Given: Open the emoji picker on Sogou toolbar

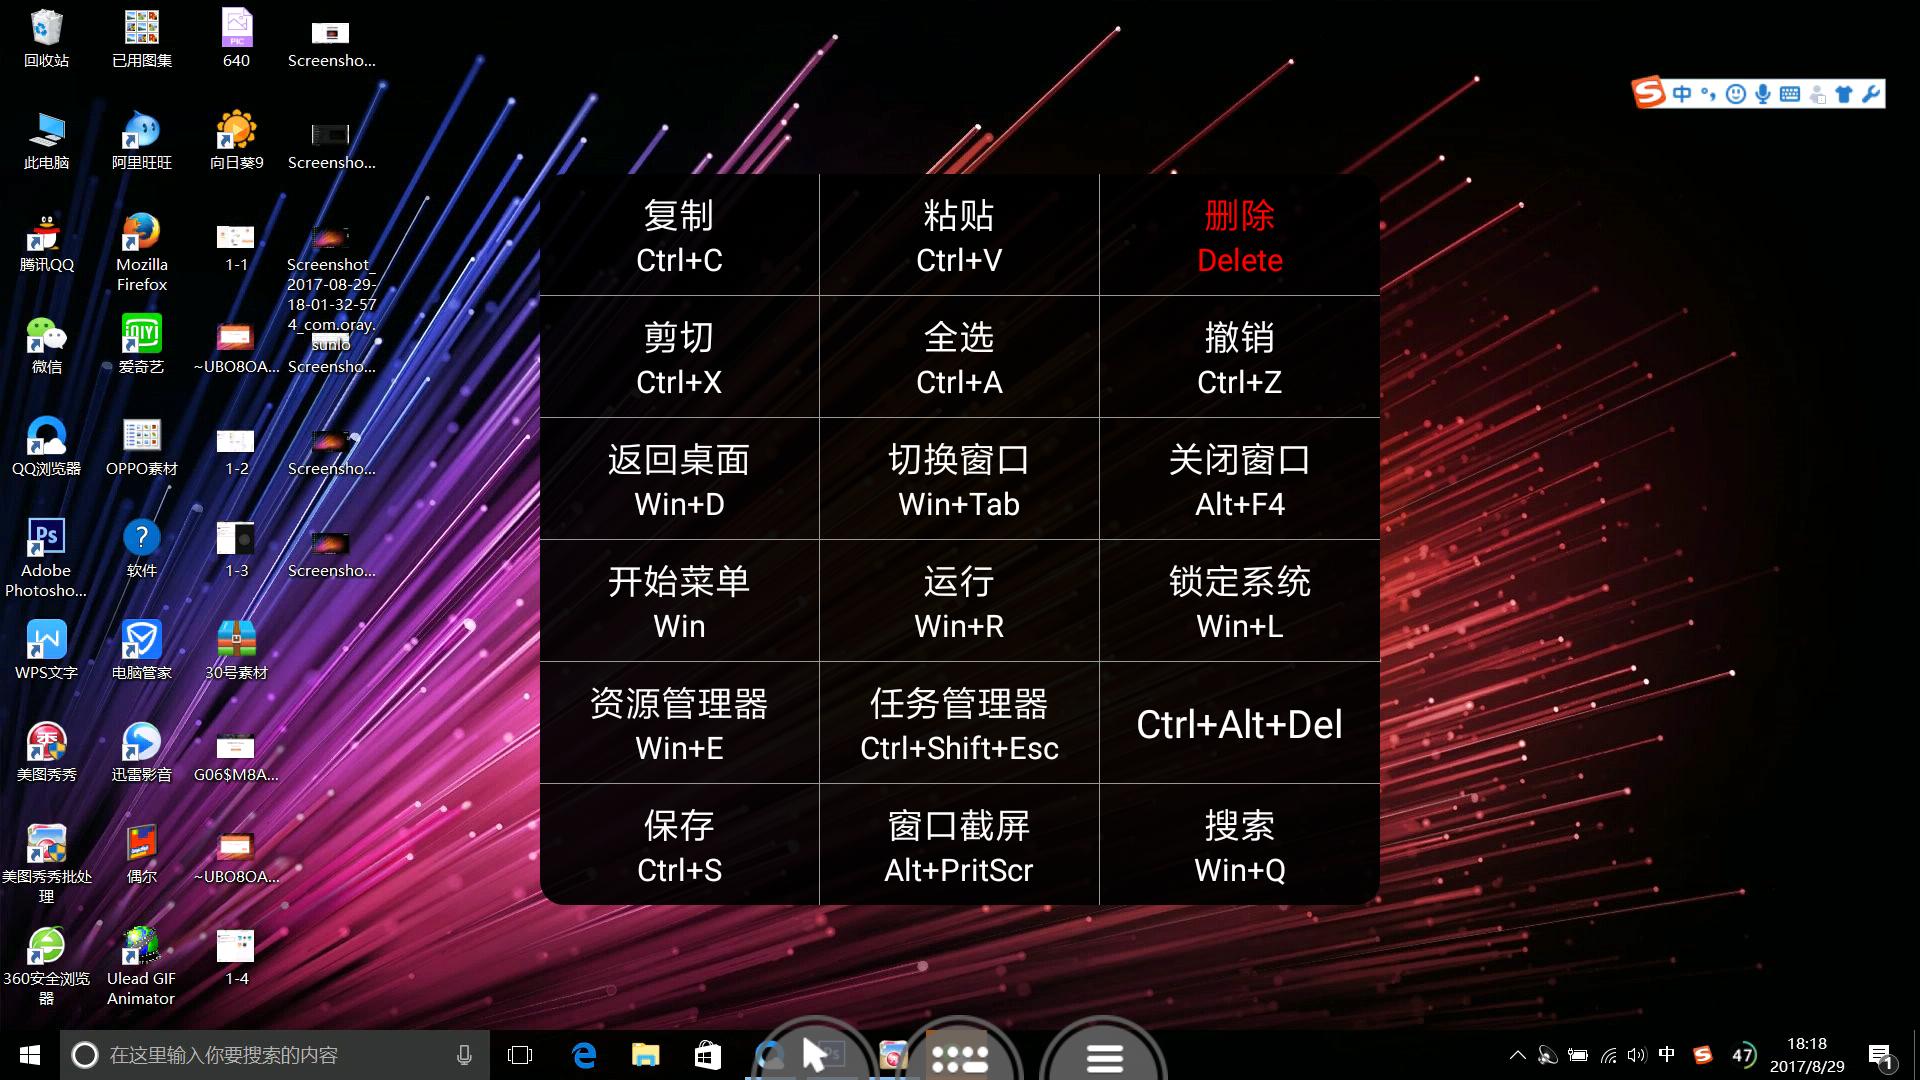Looking at the screenshot, I should point(1736,95).
